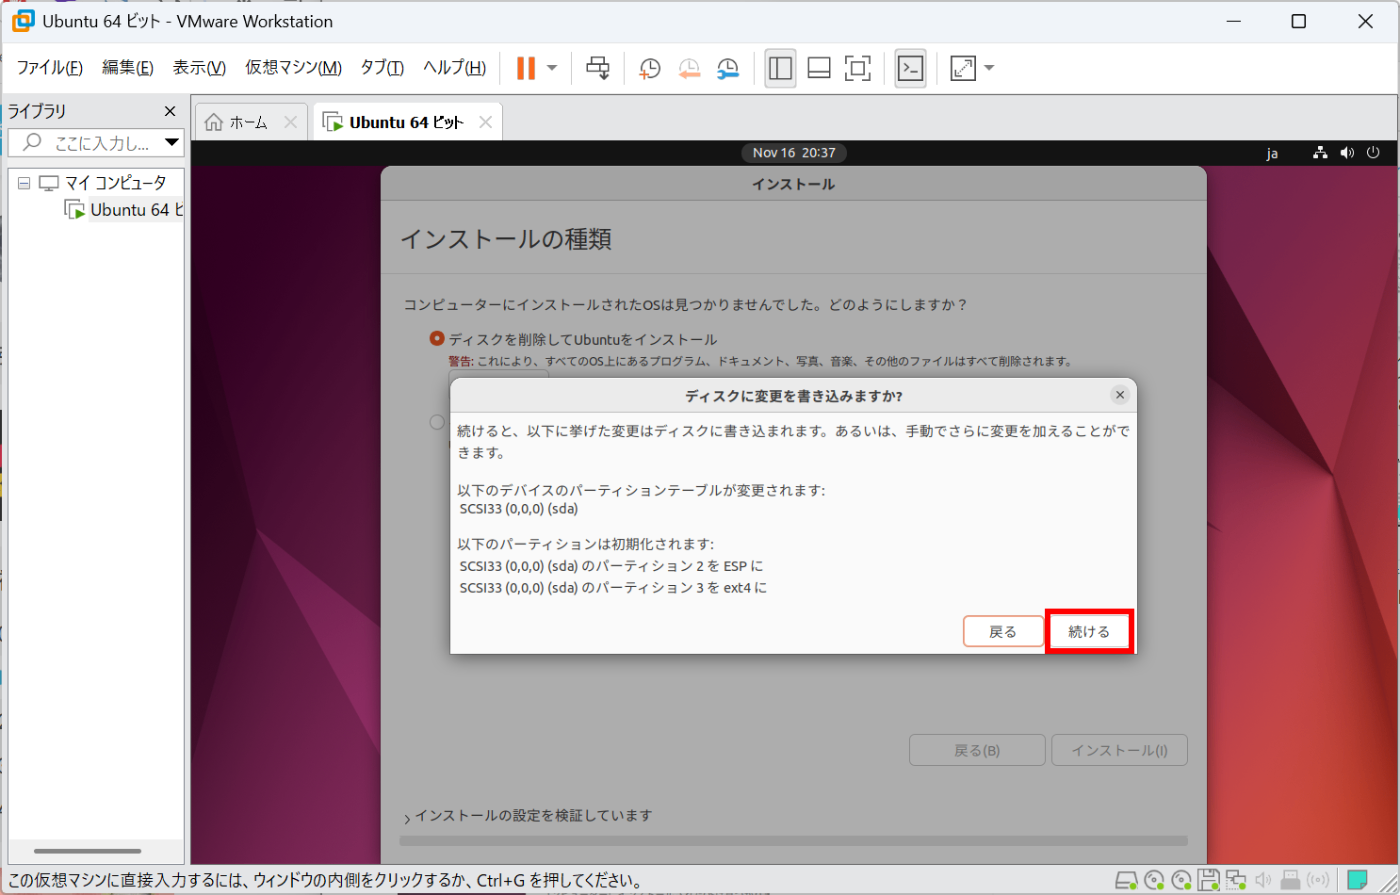Select the Ubuntu 64 ビット tab
The image size is (1400, 895).
[407, 122]
